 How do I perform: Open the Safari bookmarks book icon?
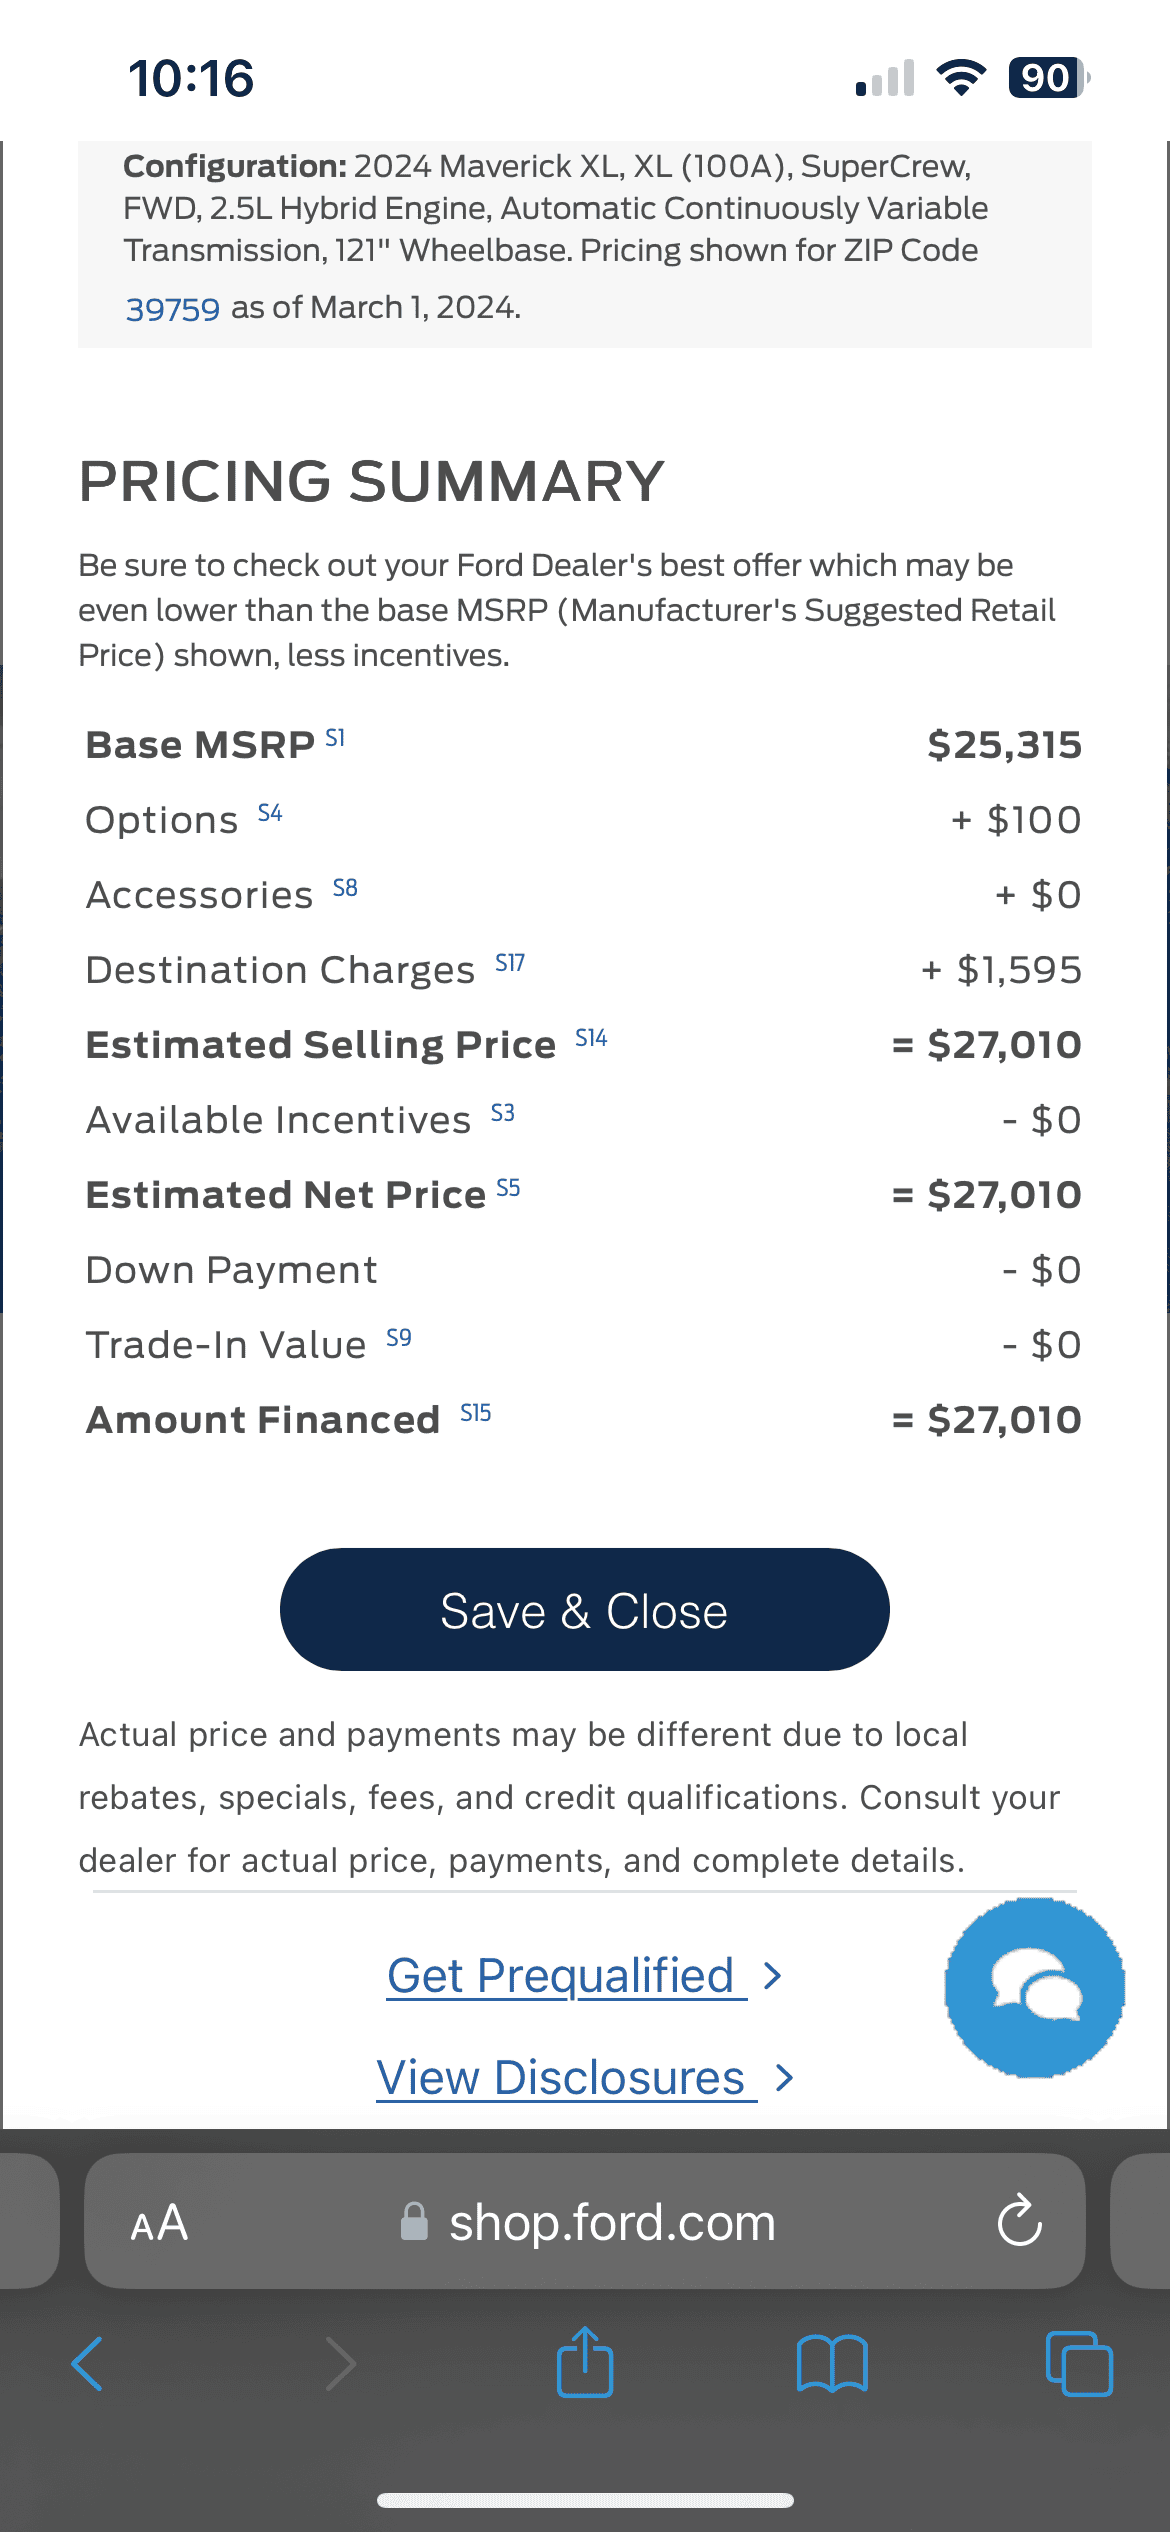coord(832,2364)
